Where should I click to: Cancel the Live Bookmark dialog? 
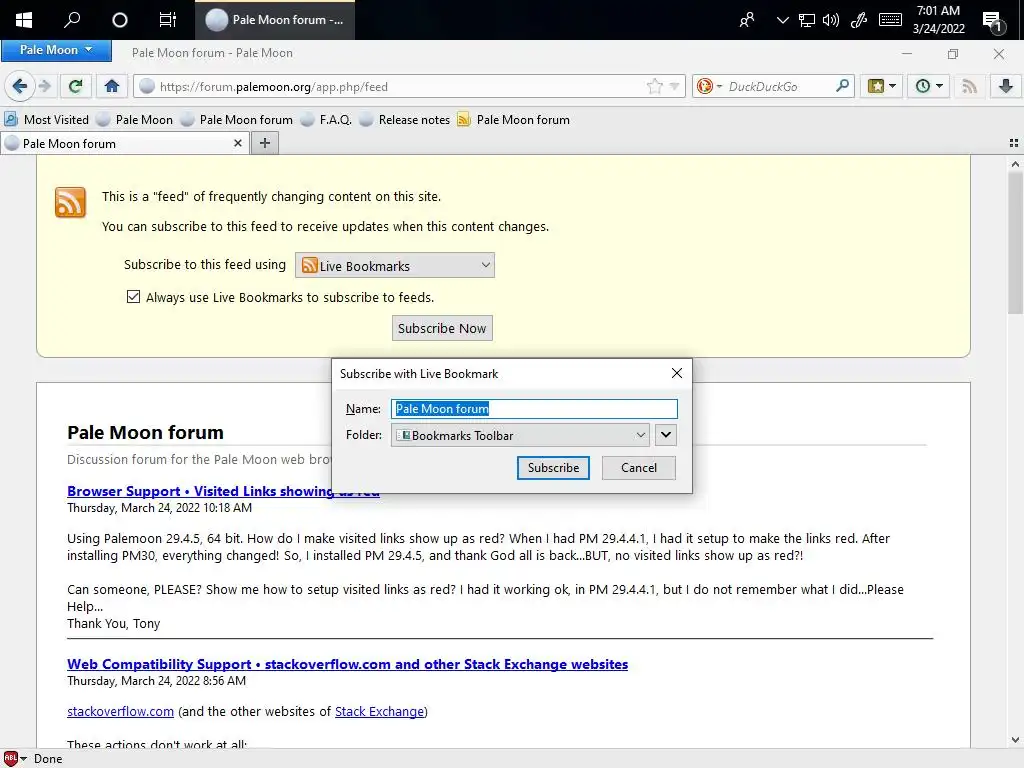point(639,468)
